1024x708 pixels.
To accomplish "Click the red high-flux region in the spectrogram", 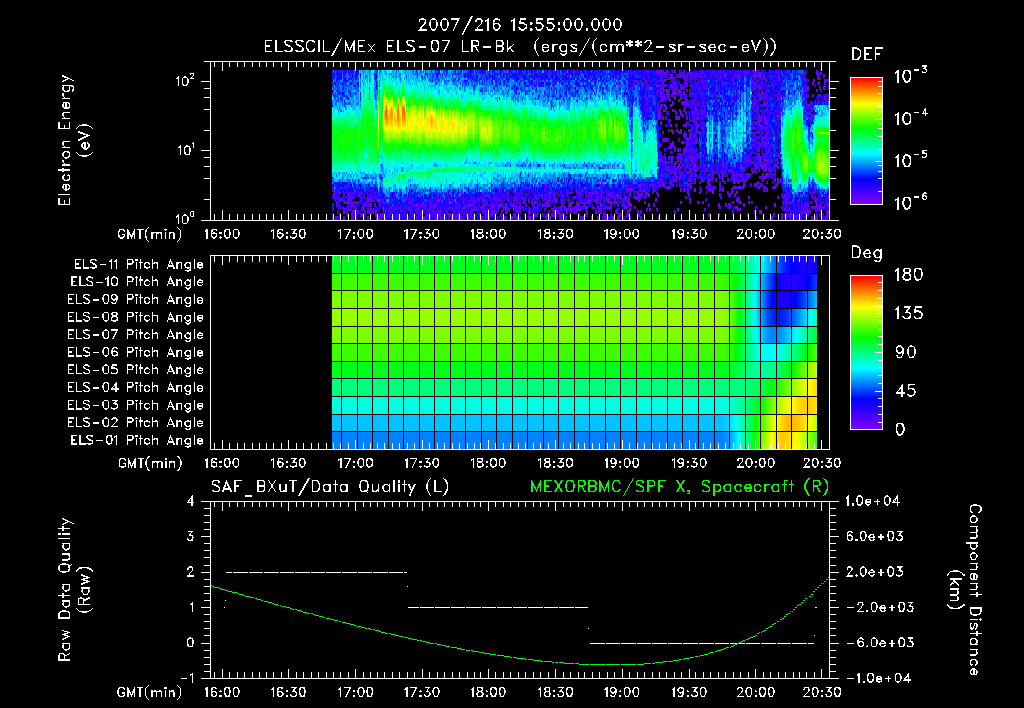I will pyautogui.click(x=394, y=114).
